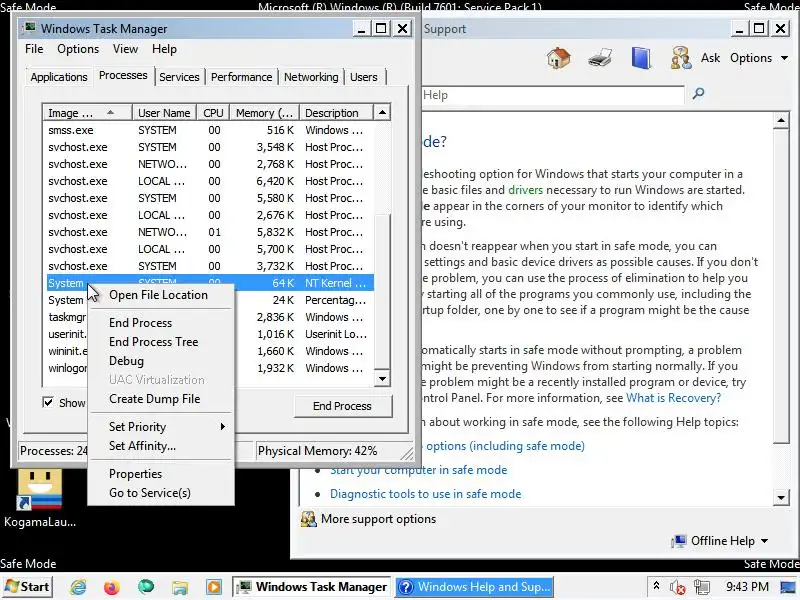Switch to the Users tab
This screenshot has width=800, height=600.
coord(364,77)
